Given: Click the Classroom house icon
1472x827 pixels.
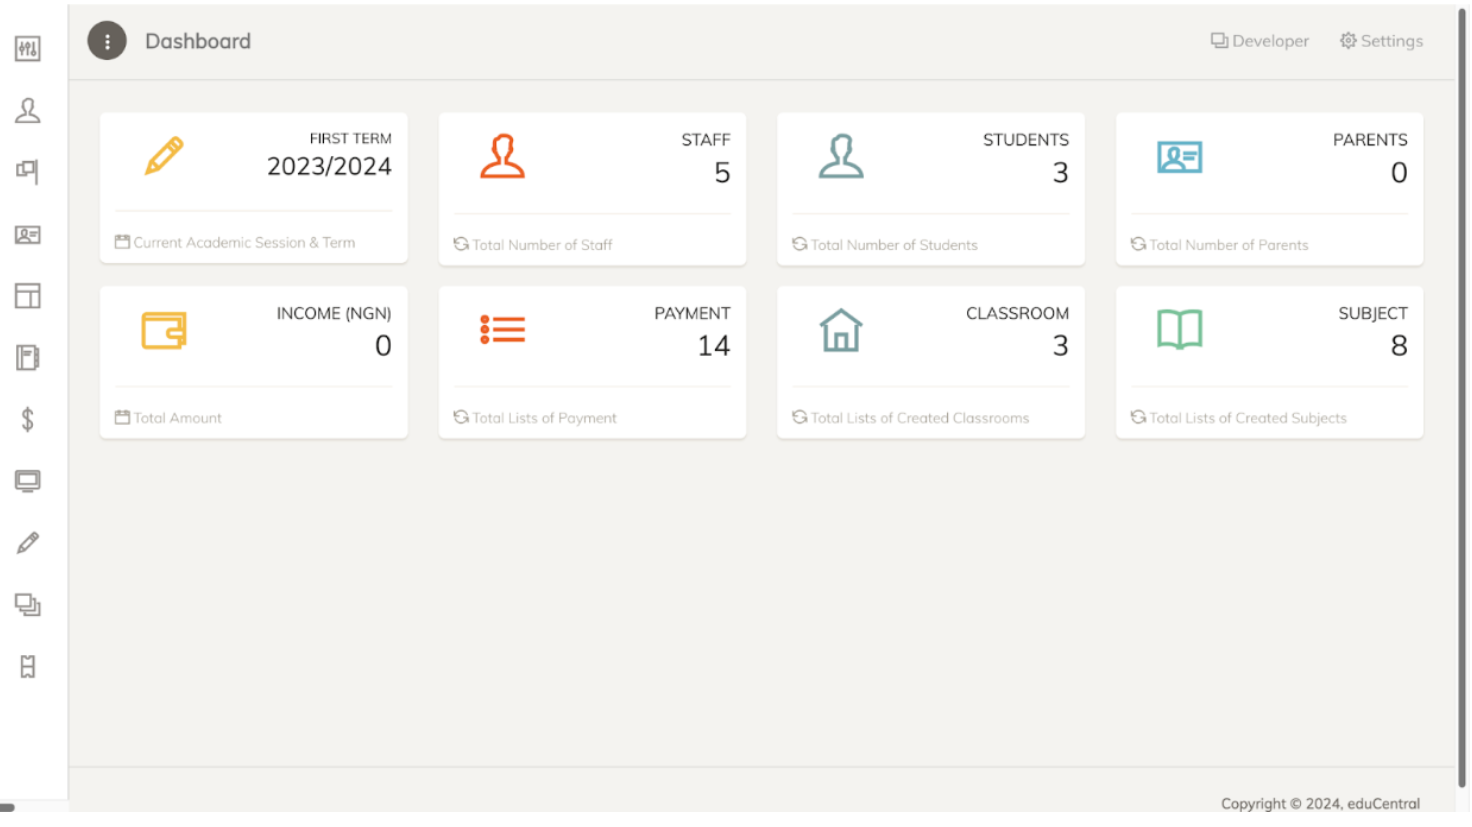Looking at the screenshot, I should pyautogui.click(x=841, y=330).
